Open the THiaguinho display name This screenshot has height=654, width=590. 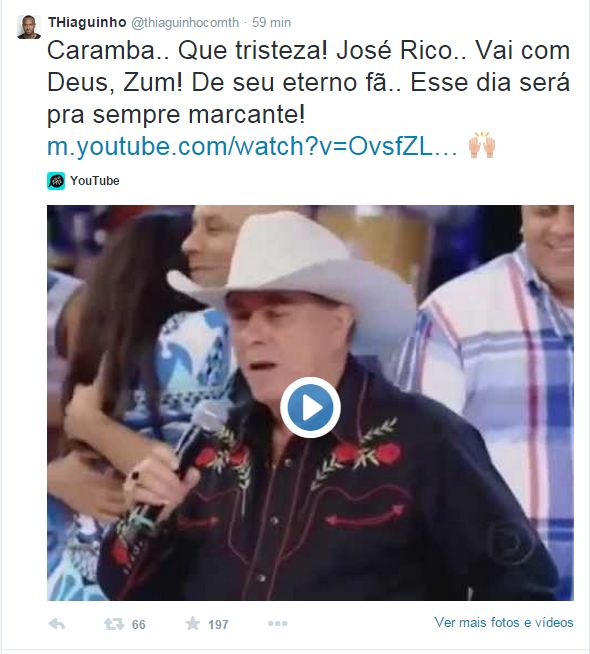point(87,22)
